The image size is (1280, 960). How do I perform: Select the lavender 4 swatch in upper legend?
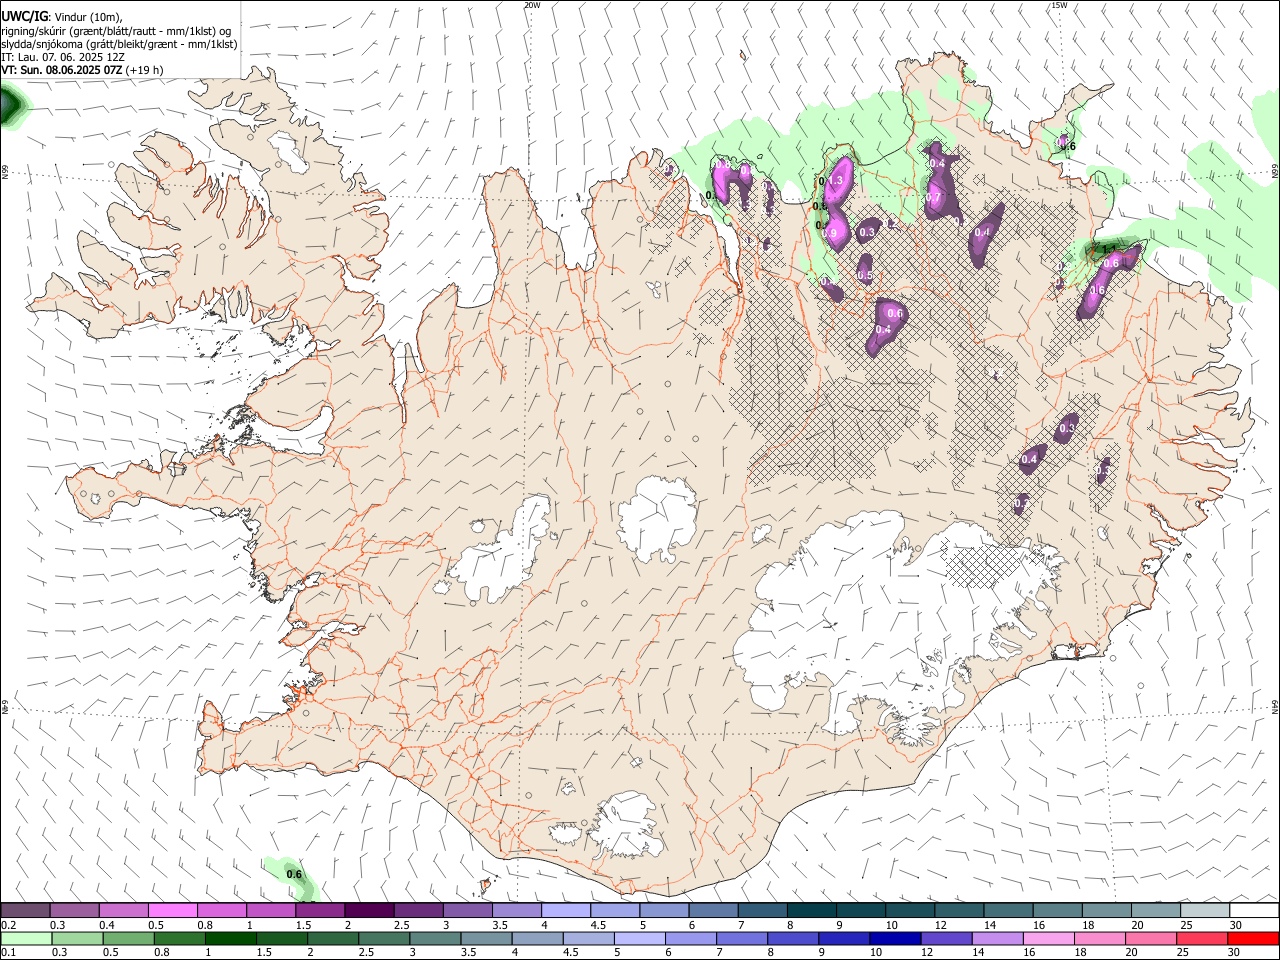(566, 910)
